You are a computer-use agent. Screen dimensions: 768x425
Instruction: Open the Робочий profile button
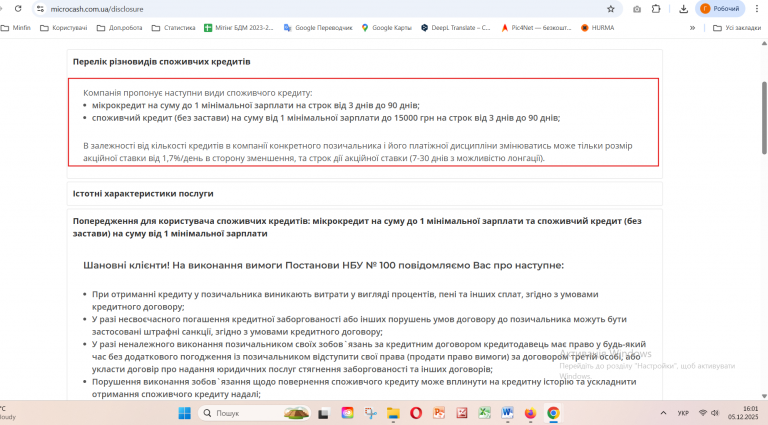(x=720, y=9)
